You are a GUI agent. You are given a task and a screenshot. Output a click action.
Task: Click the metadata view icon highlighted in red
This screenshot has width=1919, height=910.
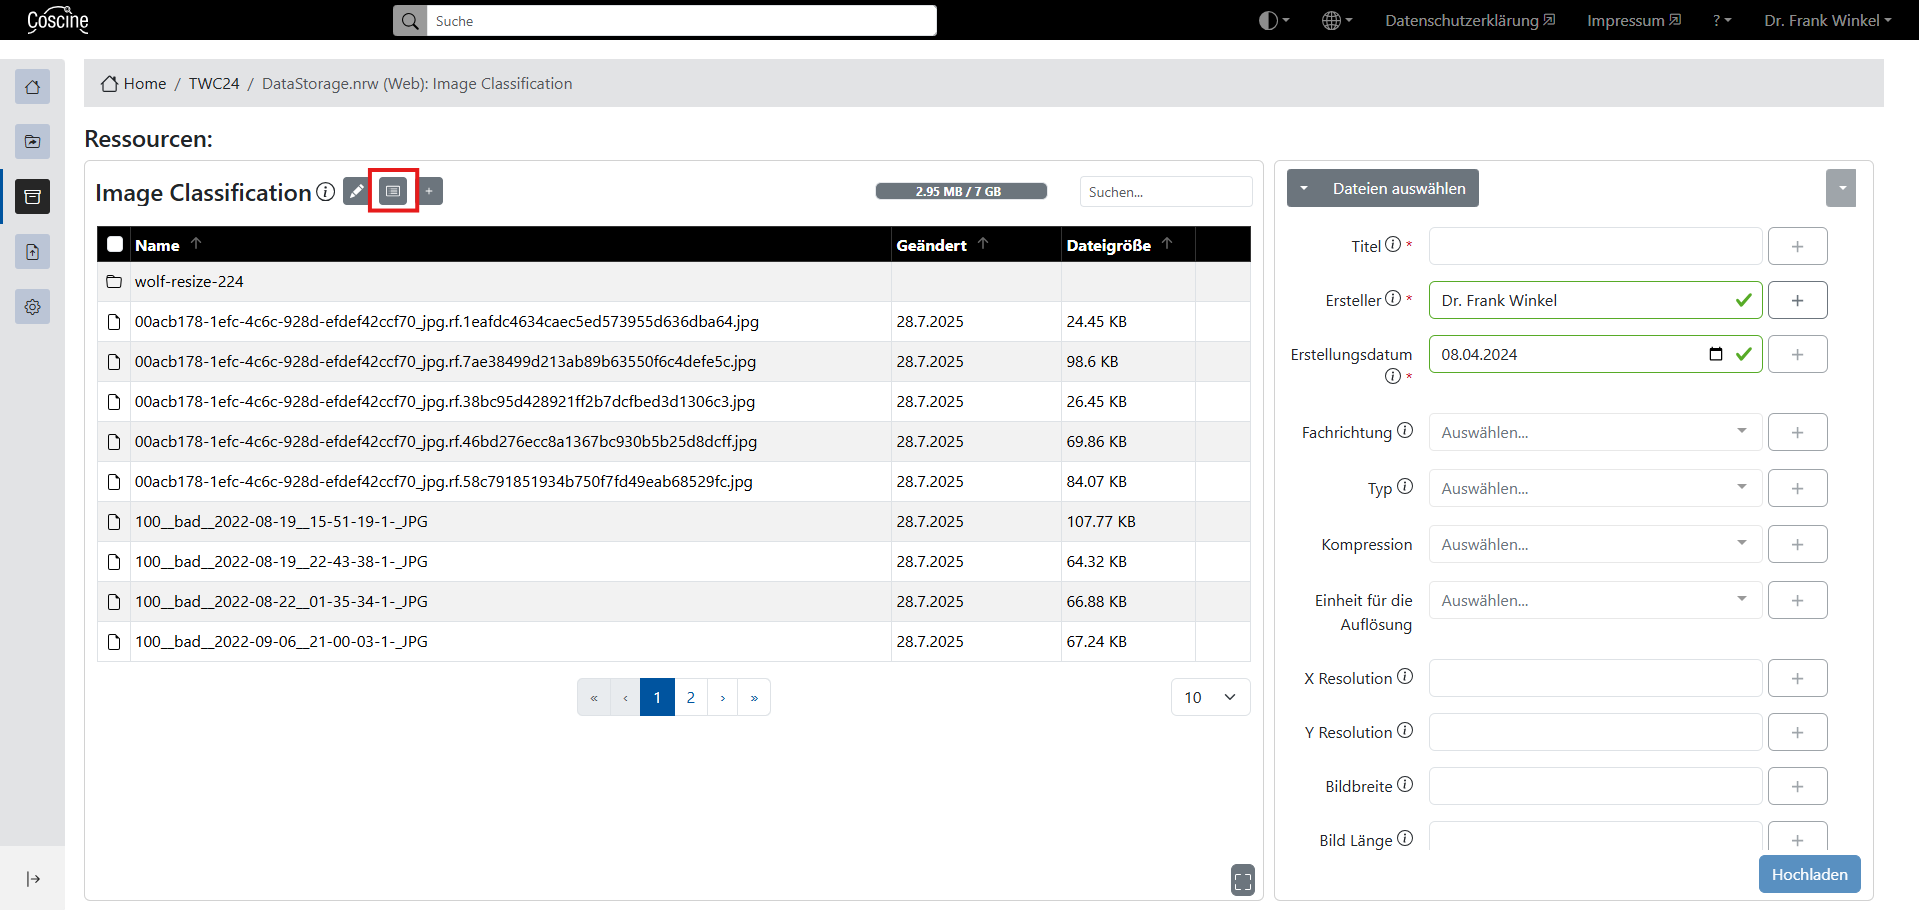[393, 191]
